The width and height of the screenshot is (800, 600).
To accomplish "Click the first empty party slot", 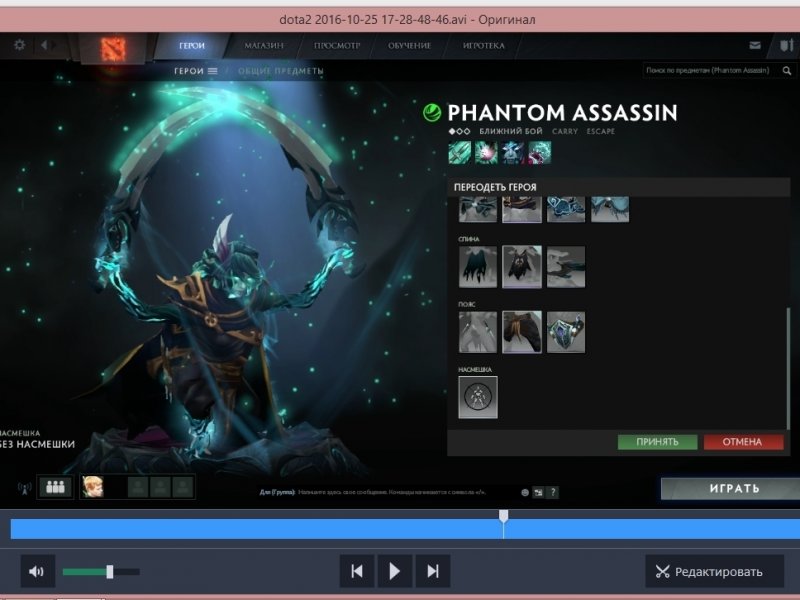I will click(x=138, y=487).
